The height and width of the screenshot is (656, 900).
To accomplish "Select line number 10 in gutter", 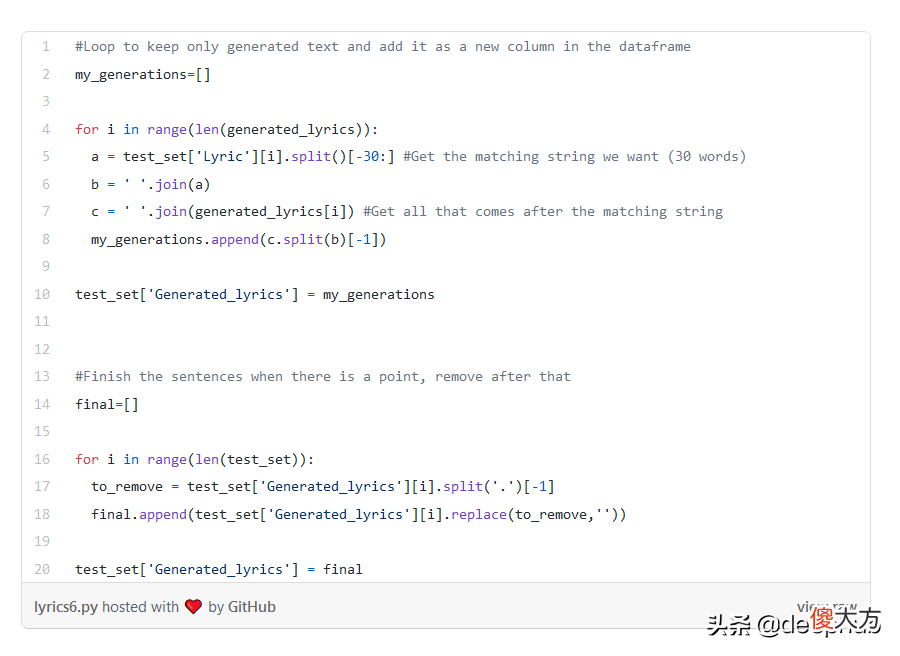I will pyautogui.click(x=42, y=294).
